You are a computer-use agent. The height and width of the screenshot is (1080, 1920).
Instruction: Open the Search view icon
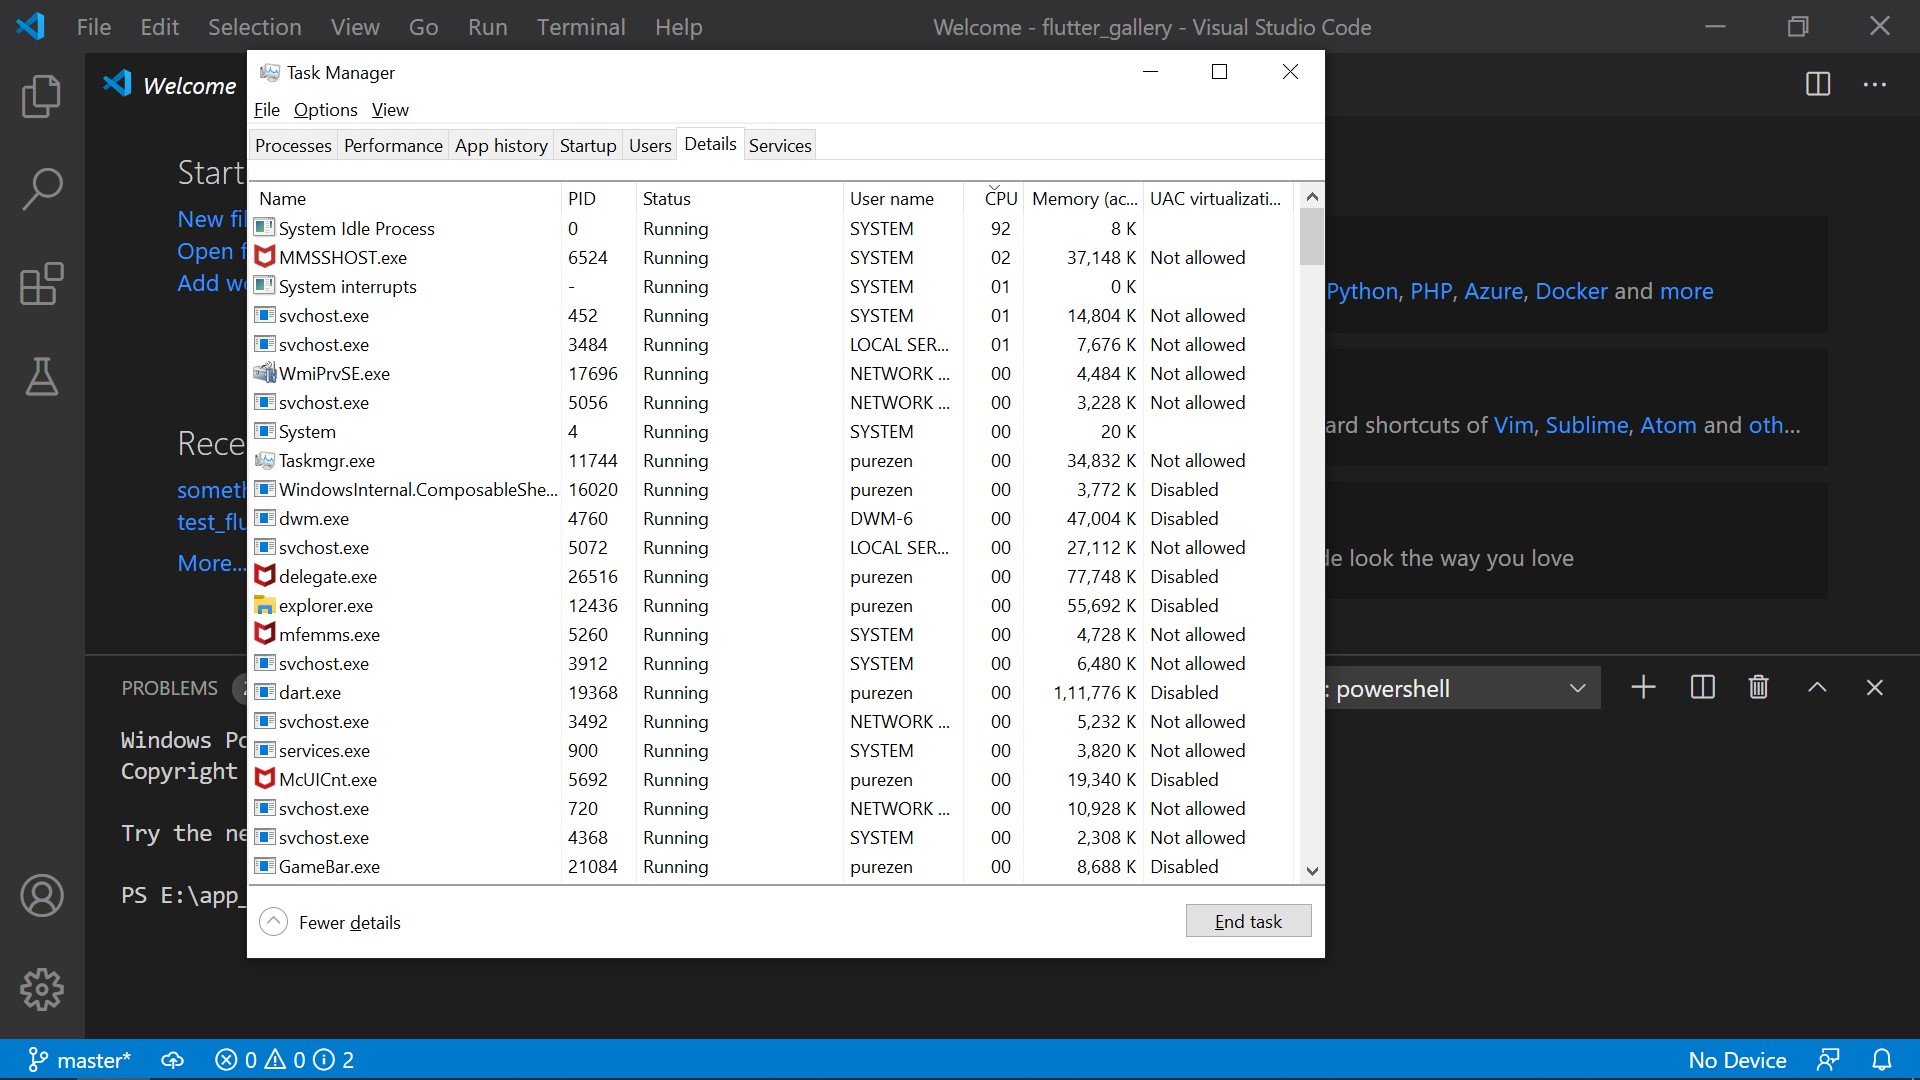click(x=41, y=189)
